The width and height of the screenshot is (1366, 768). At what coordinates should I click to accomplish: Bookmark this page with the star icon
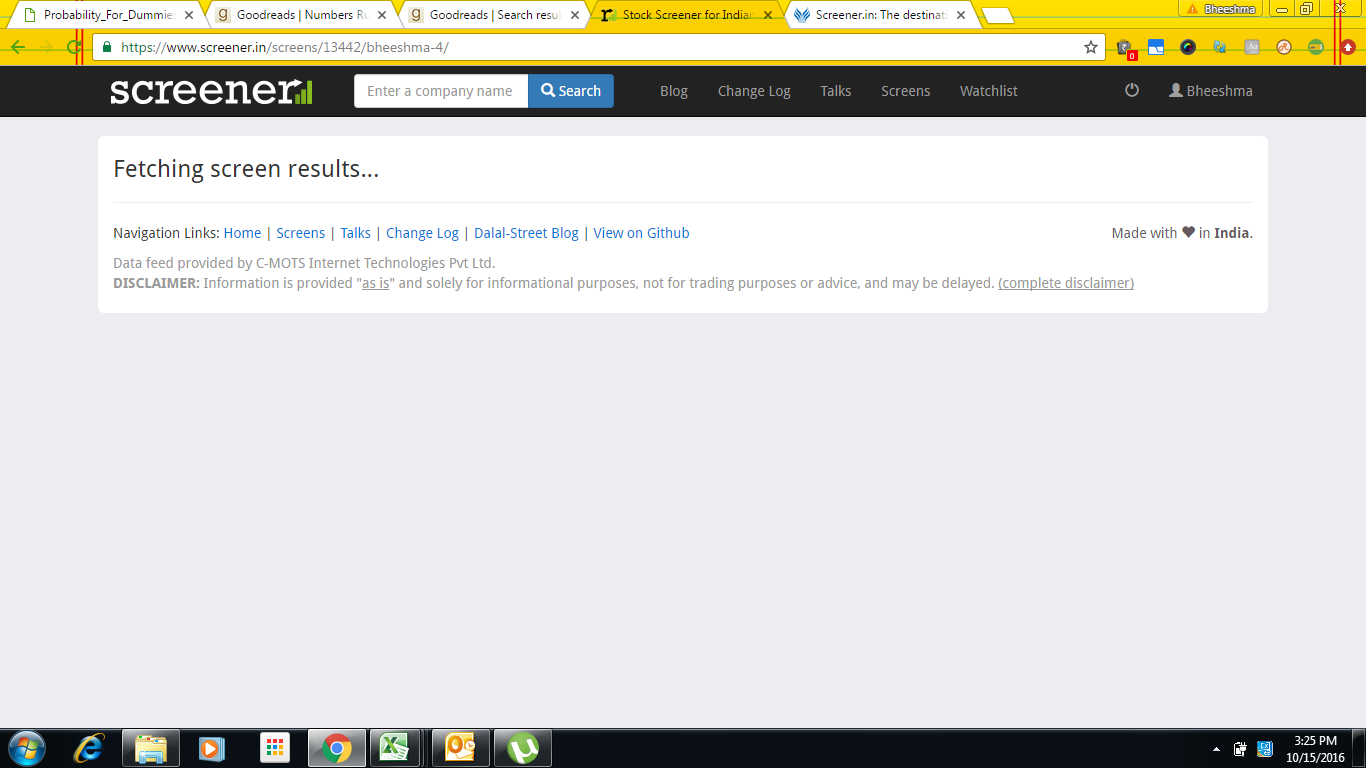[x=1091, y=47]
